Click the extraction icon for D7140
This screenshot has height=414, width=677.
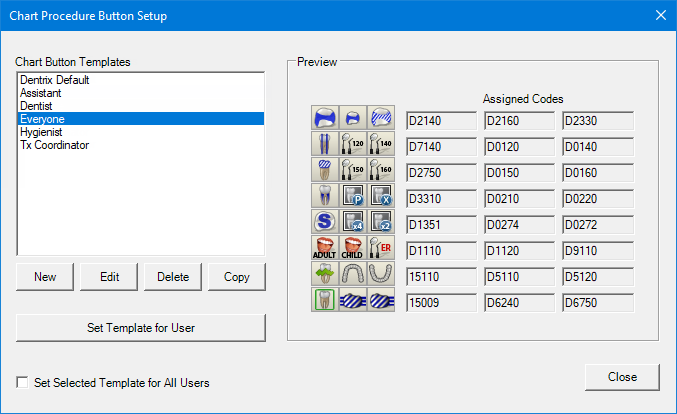[x=325, y=143]
